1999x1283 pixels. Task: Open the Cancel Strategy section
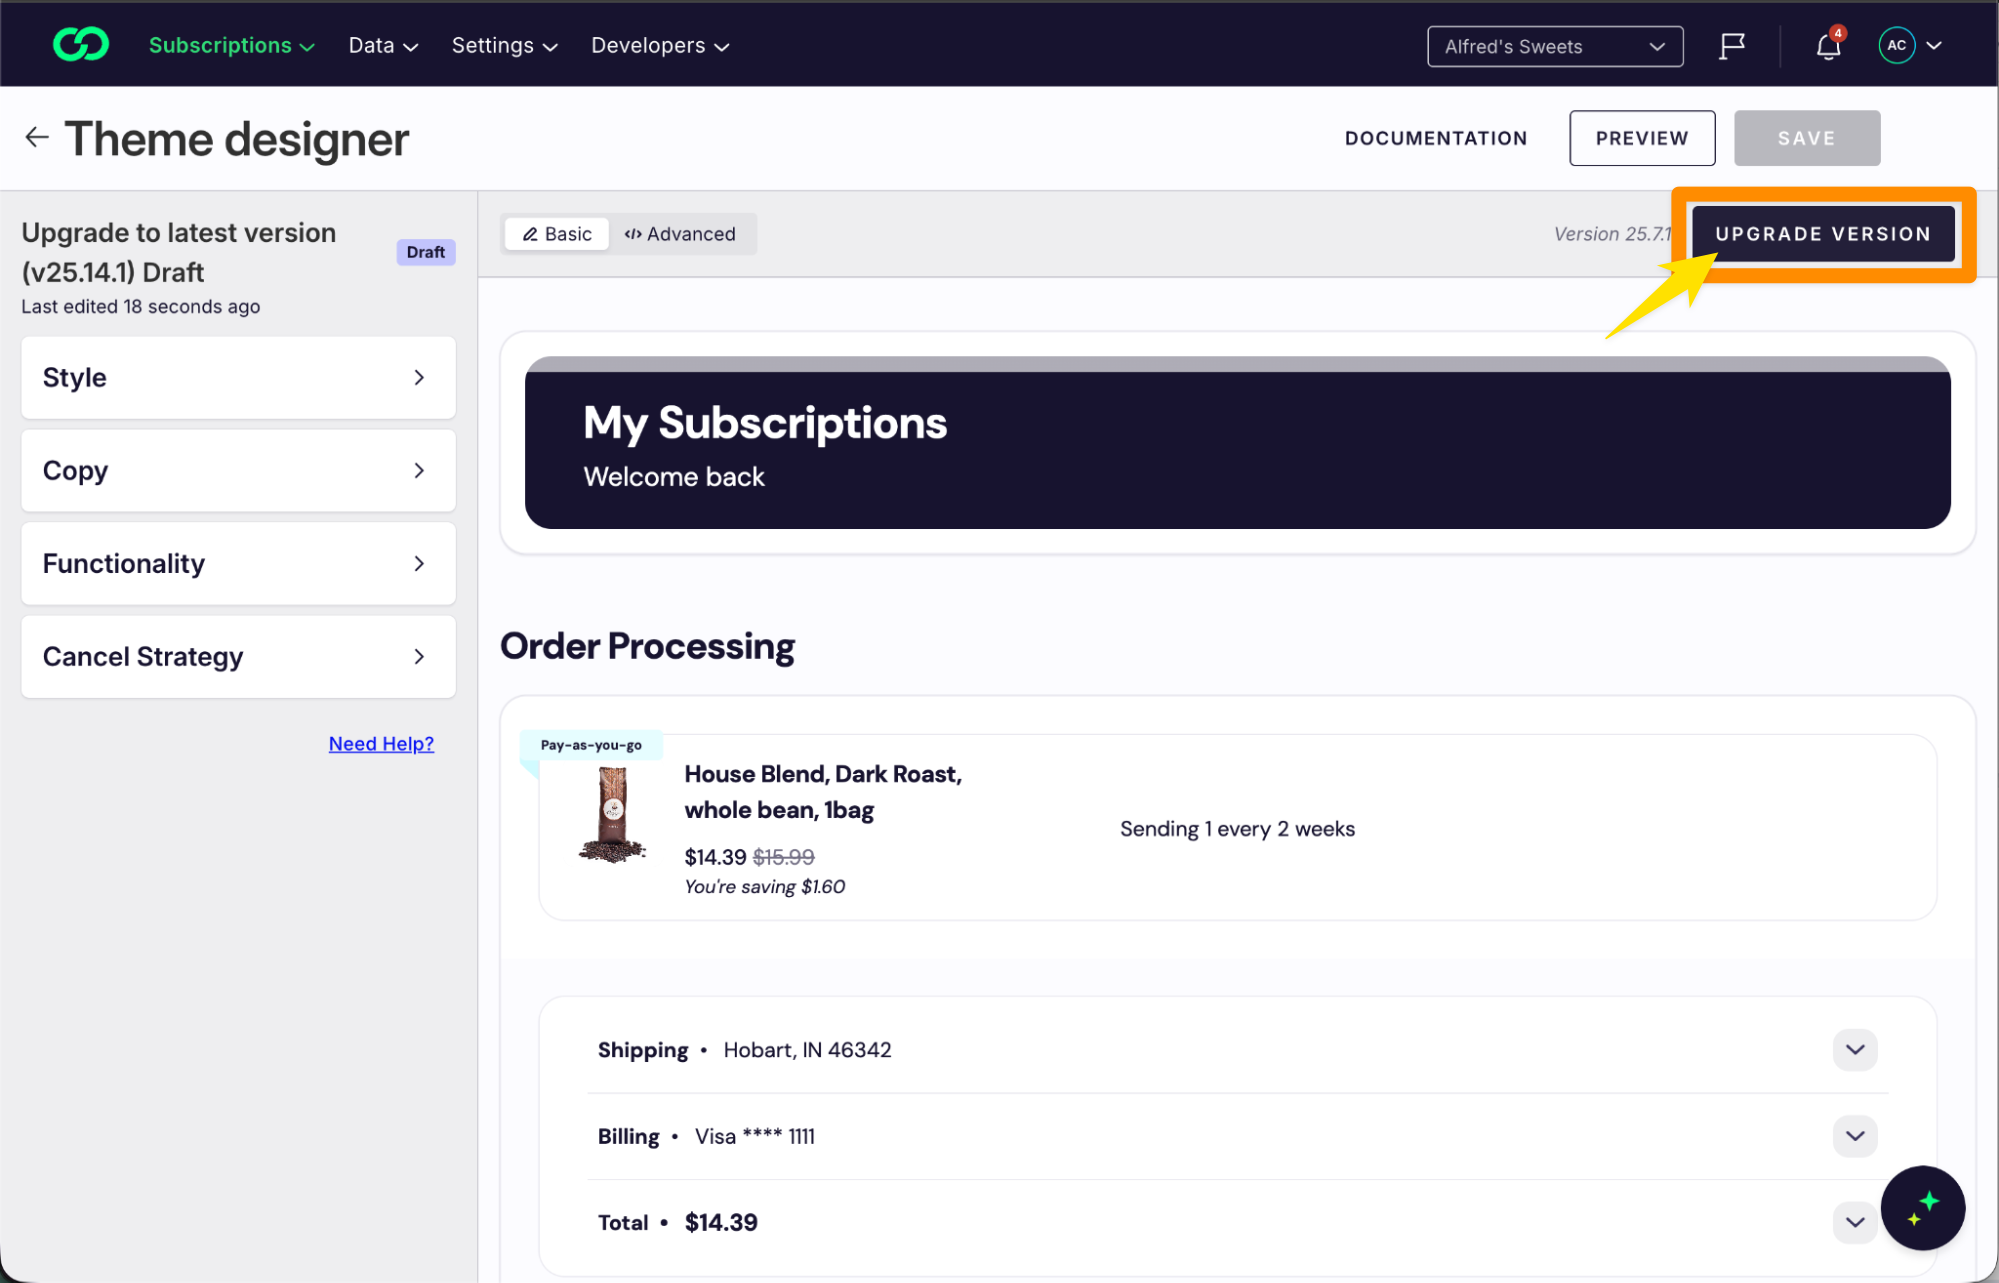(238, 657)
